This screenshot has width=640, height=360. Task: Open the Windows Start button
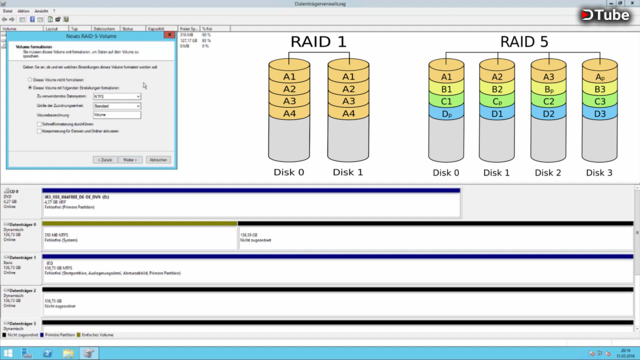click(x=8, y=353)
